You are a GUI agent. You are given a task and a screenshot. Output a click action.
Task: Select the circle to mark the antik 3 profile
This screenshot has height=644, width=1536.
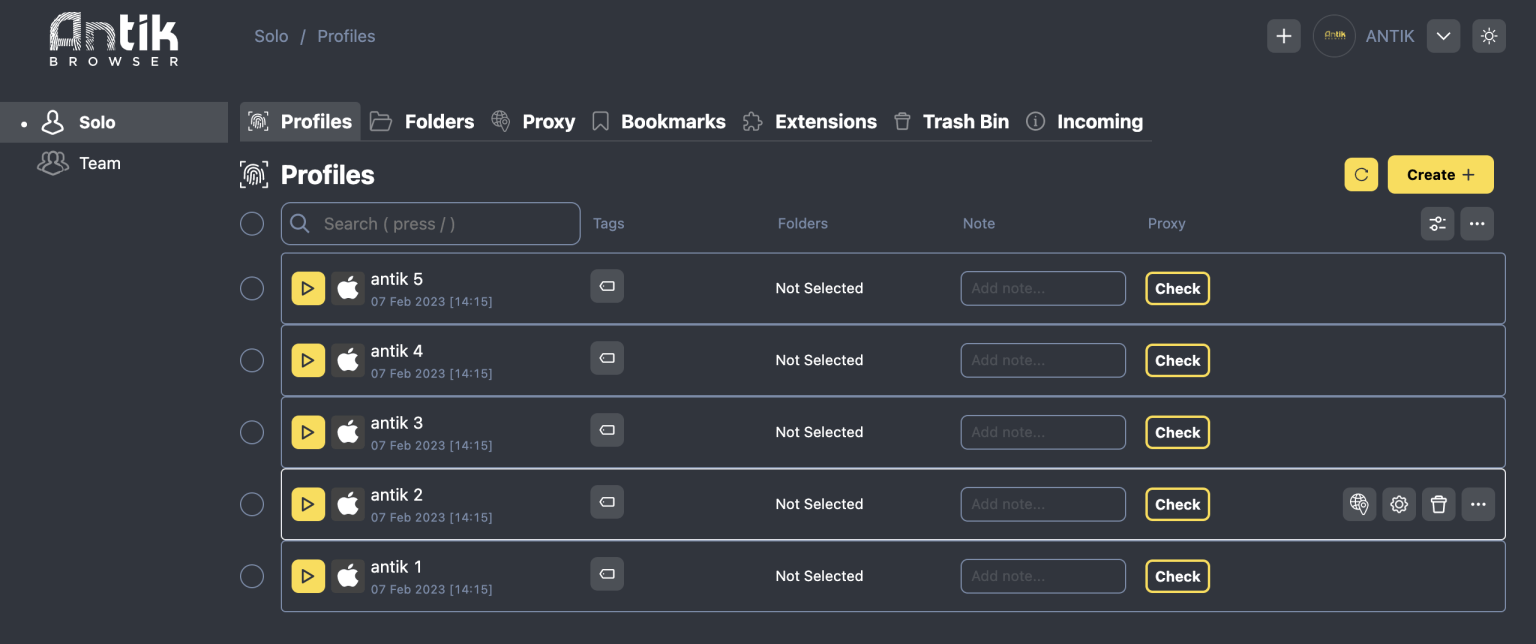251,432
